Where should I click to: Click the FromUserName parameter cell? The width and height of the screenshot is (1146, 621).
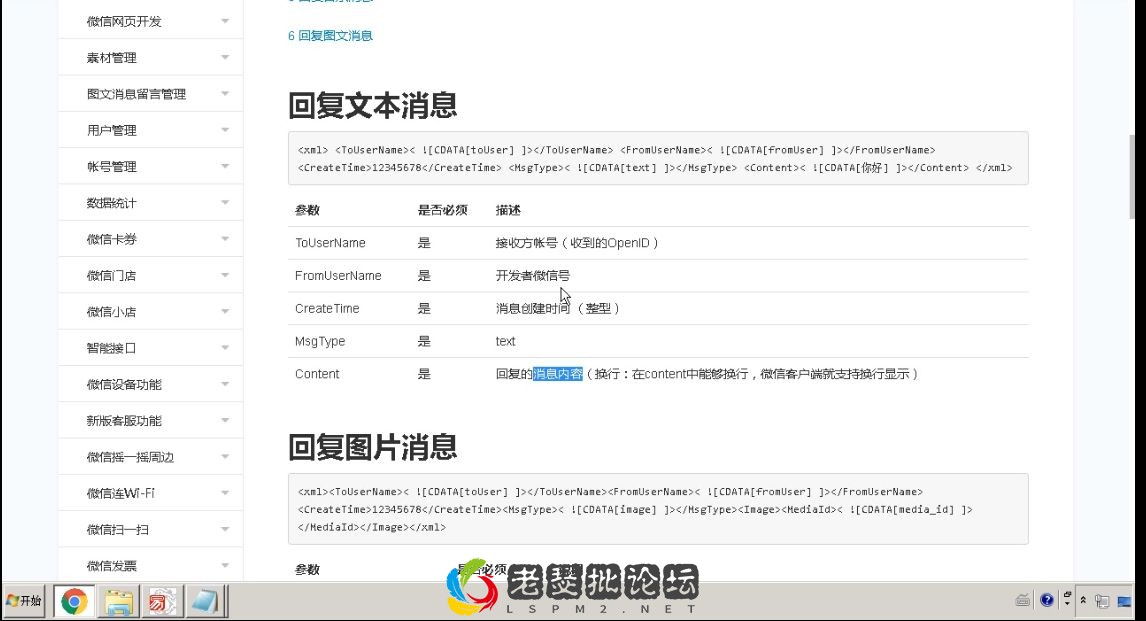(x=338, y=275)
